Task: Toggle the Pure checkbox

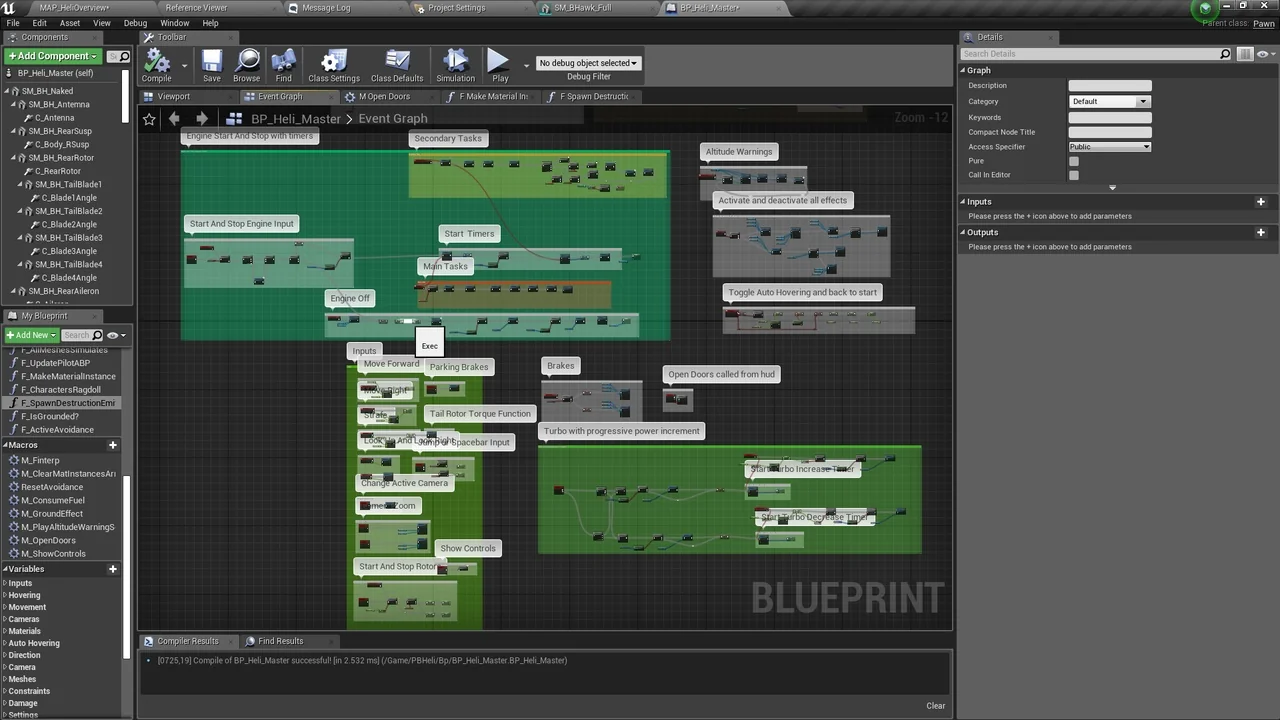Action: pos(1074,161)
